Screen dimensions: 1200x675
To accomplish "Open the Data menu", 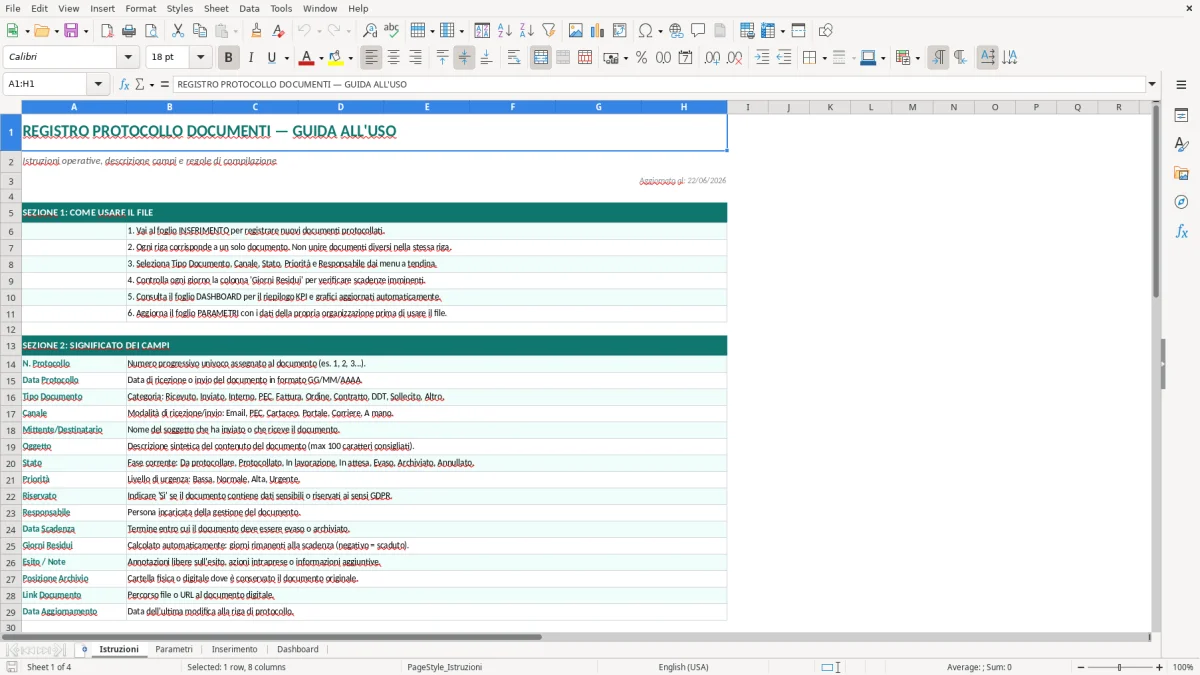I will click(x=249, y=8).
